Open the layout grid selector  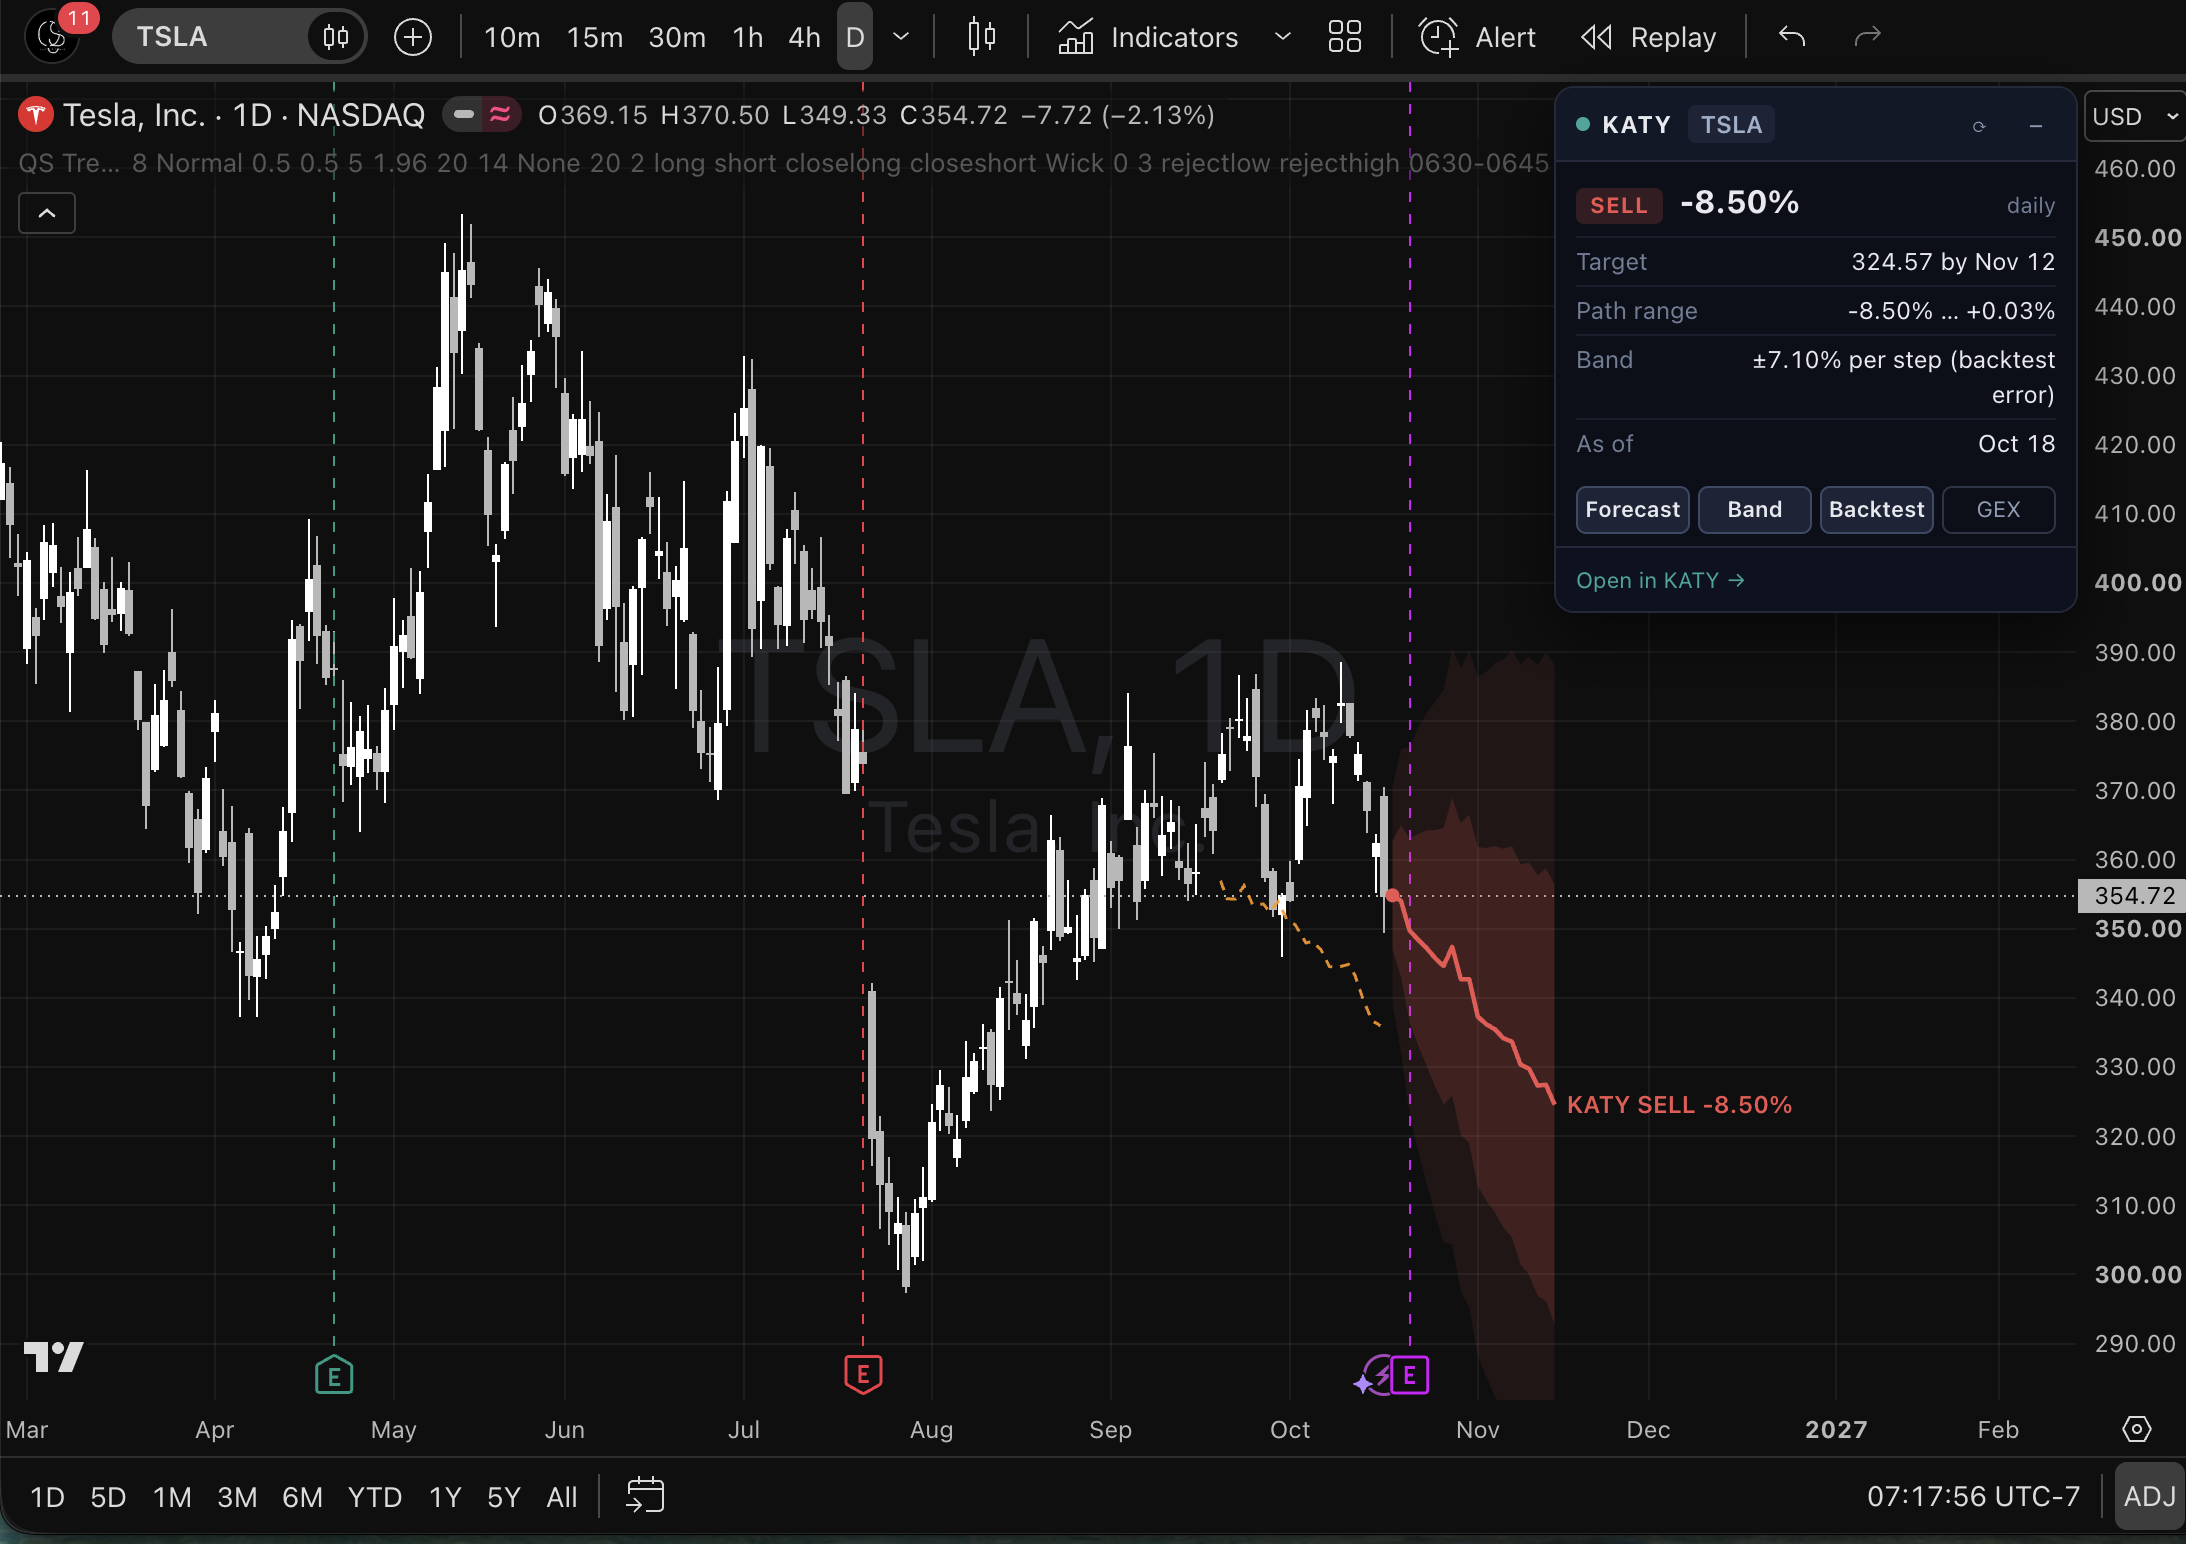[x=1345, y=37]
